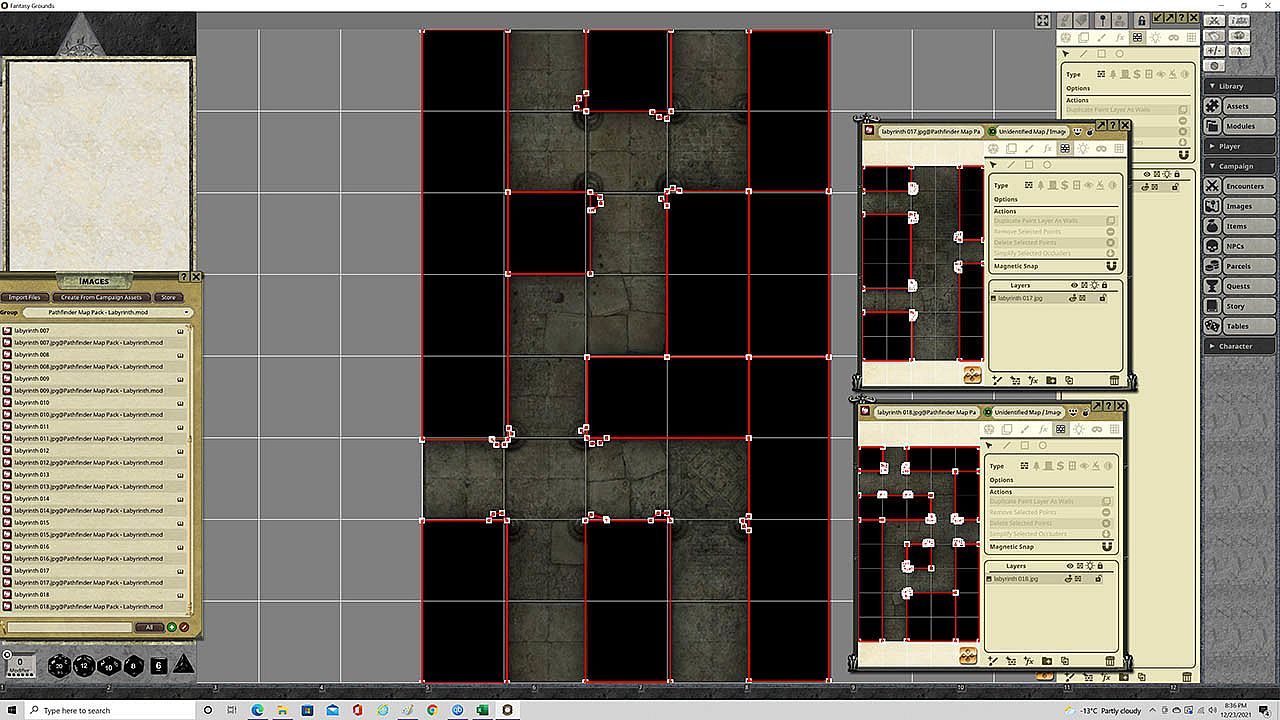
Task: Roll the d12 die
Action: 85,665
